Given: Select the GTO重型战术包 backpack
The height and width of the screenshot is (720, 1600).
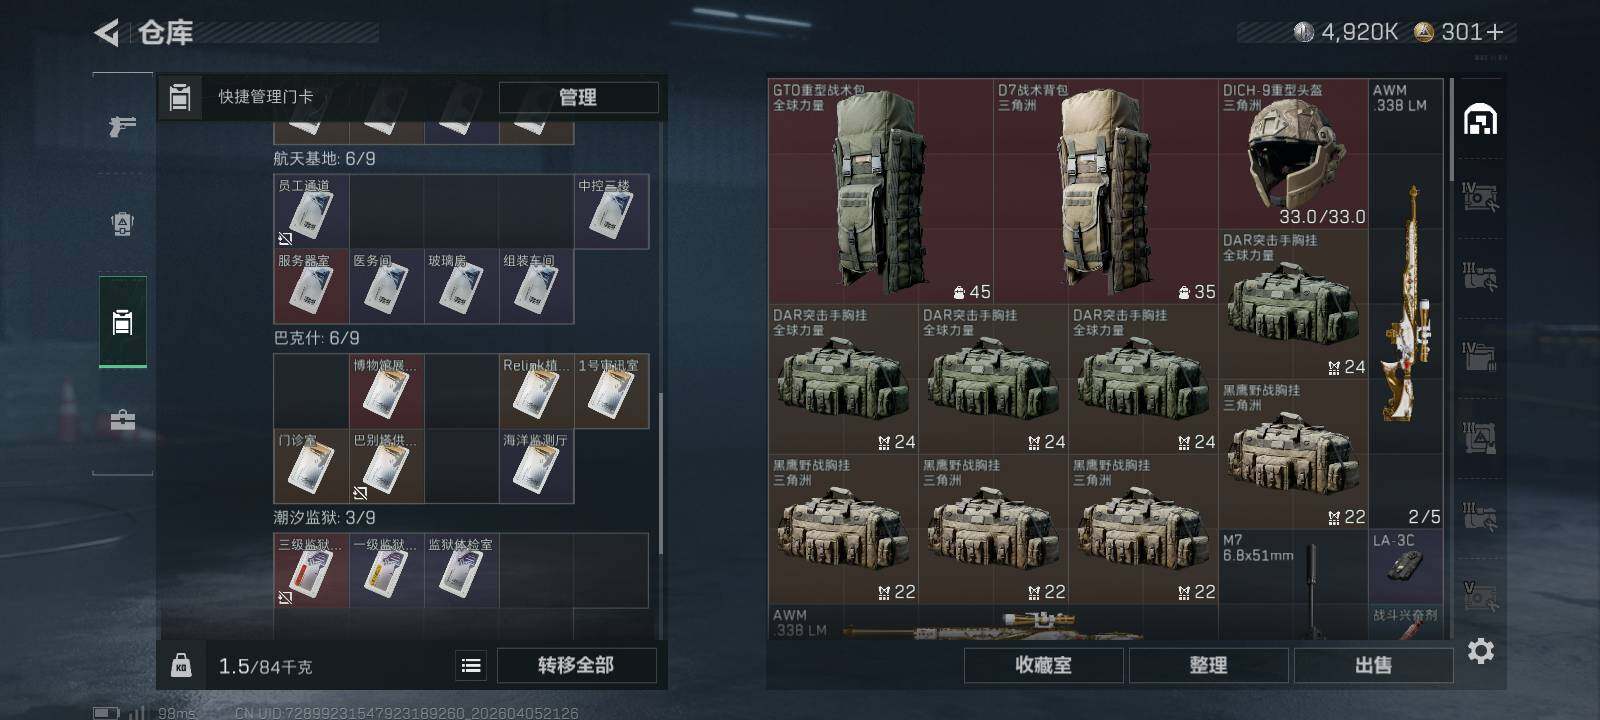Looking at the screenshot, I should tap(880, 192).
